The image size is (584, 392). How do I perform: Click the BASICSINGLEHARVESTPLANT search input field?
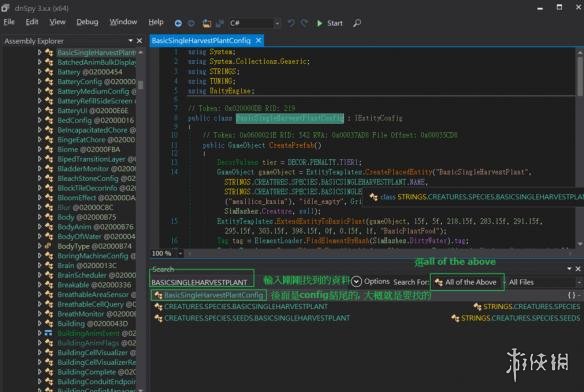[x=202, y=282]
